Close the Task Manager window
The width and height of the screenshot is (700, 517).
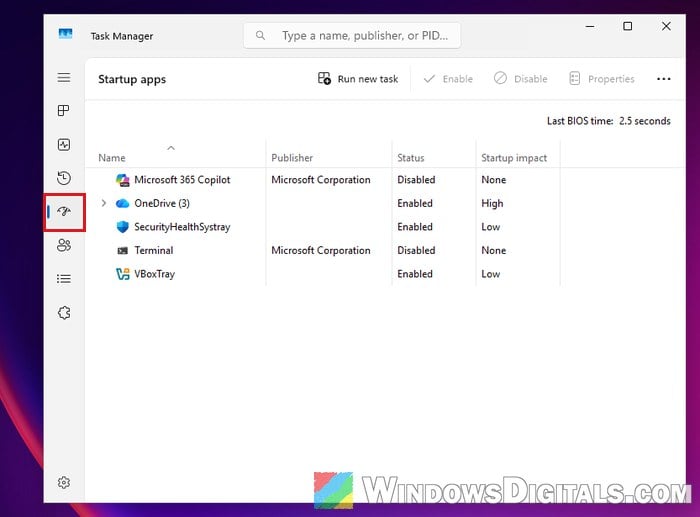pos(666,26)
